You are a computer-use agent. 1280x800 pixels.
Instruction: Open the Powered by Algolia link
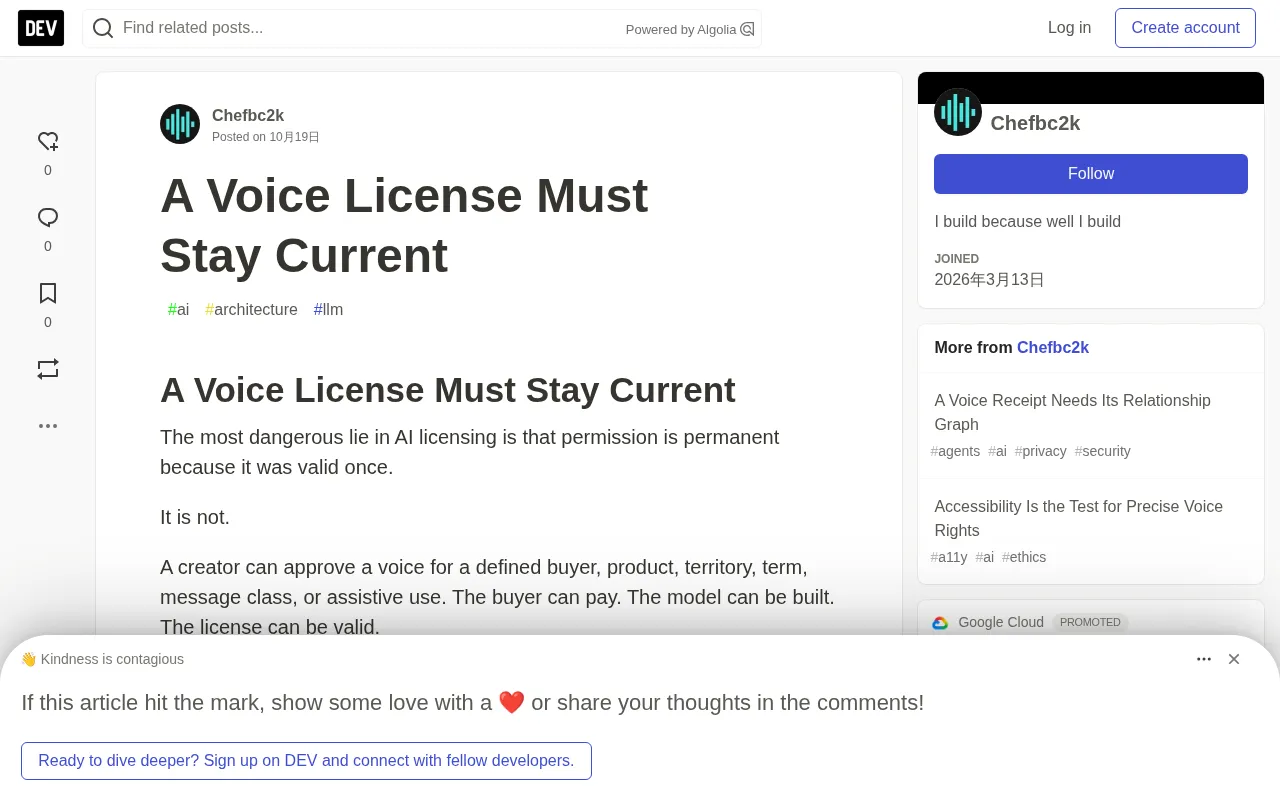click(x=690, y=29)
